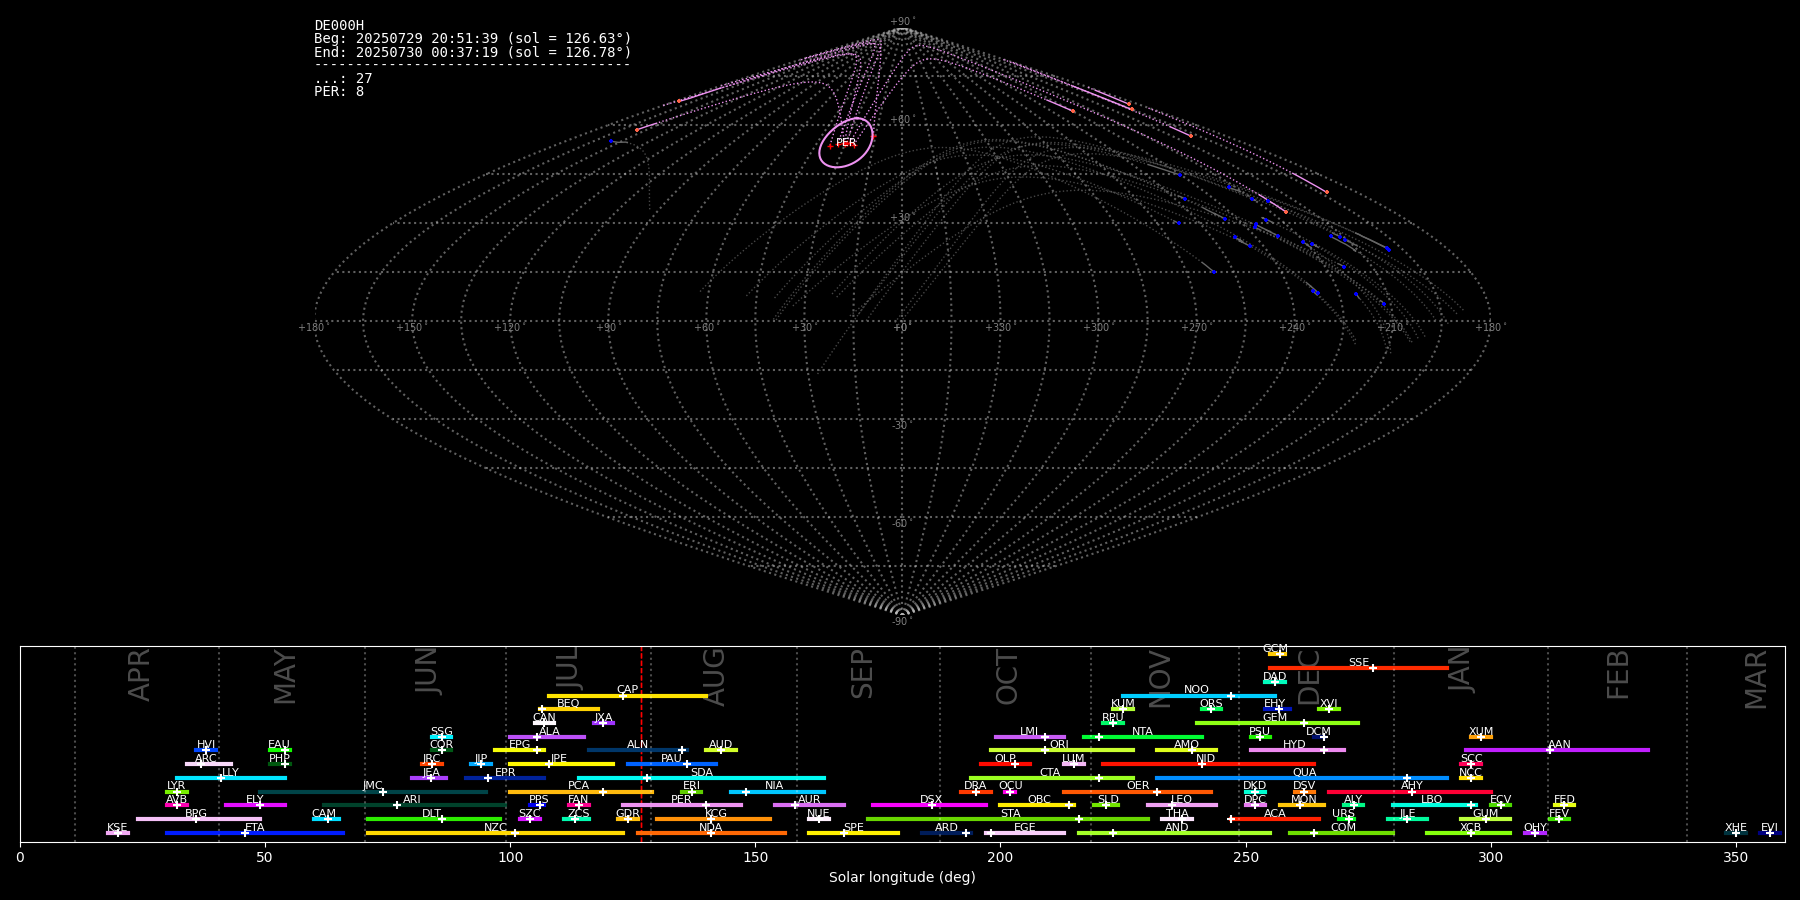Click the SSE shower label in timeline

[1358, 662]
